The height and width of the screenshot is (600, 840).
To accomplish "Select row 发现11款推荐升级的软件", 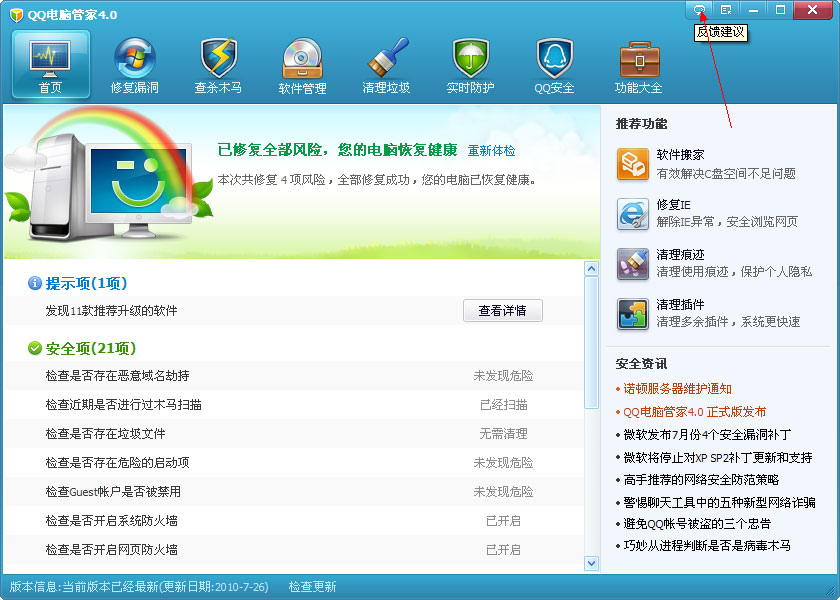I will coord(295,311).
